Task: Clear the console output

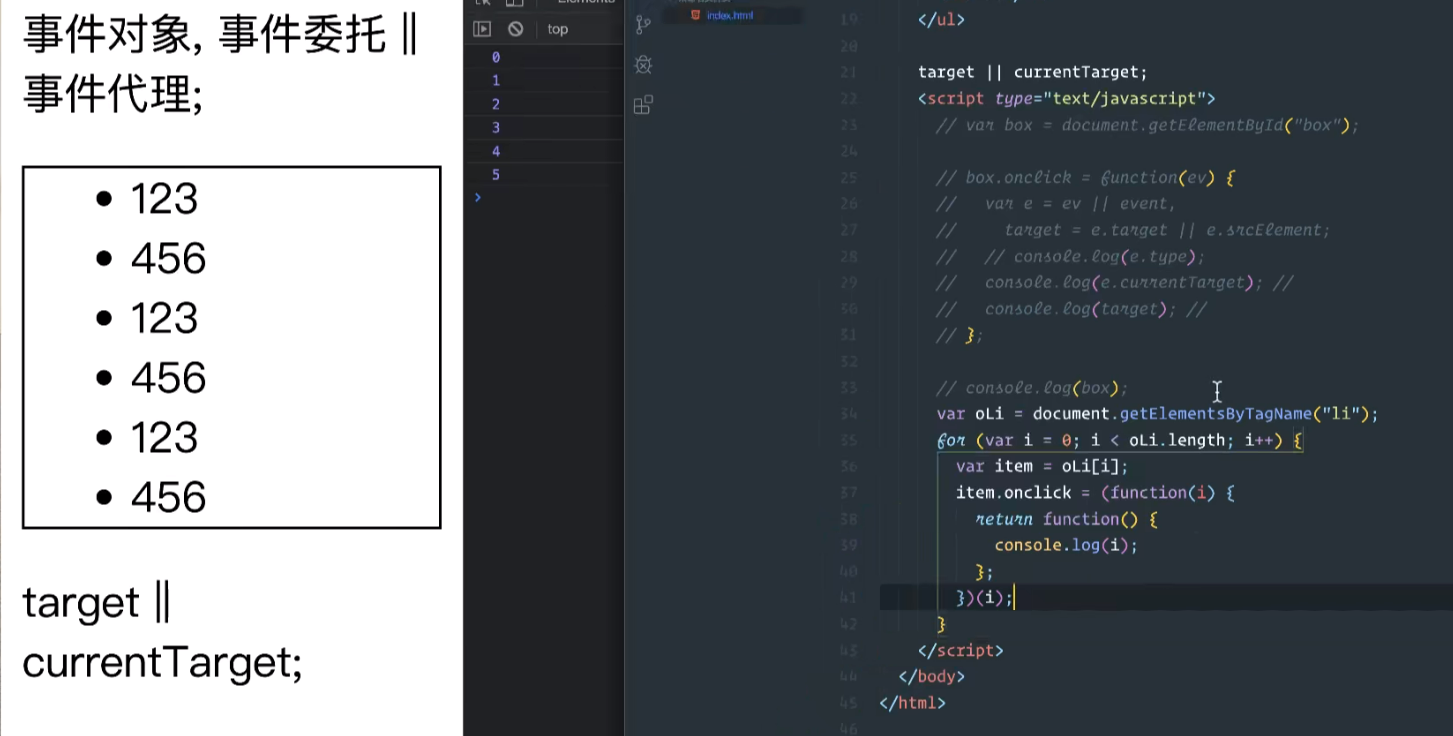Action: (516, 29)
